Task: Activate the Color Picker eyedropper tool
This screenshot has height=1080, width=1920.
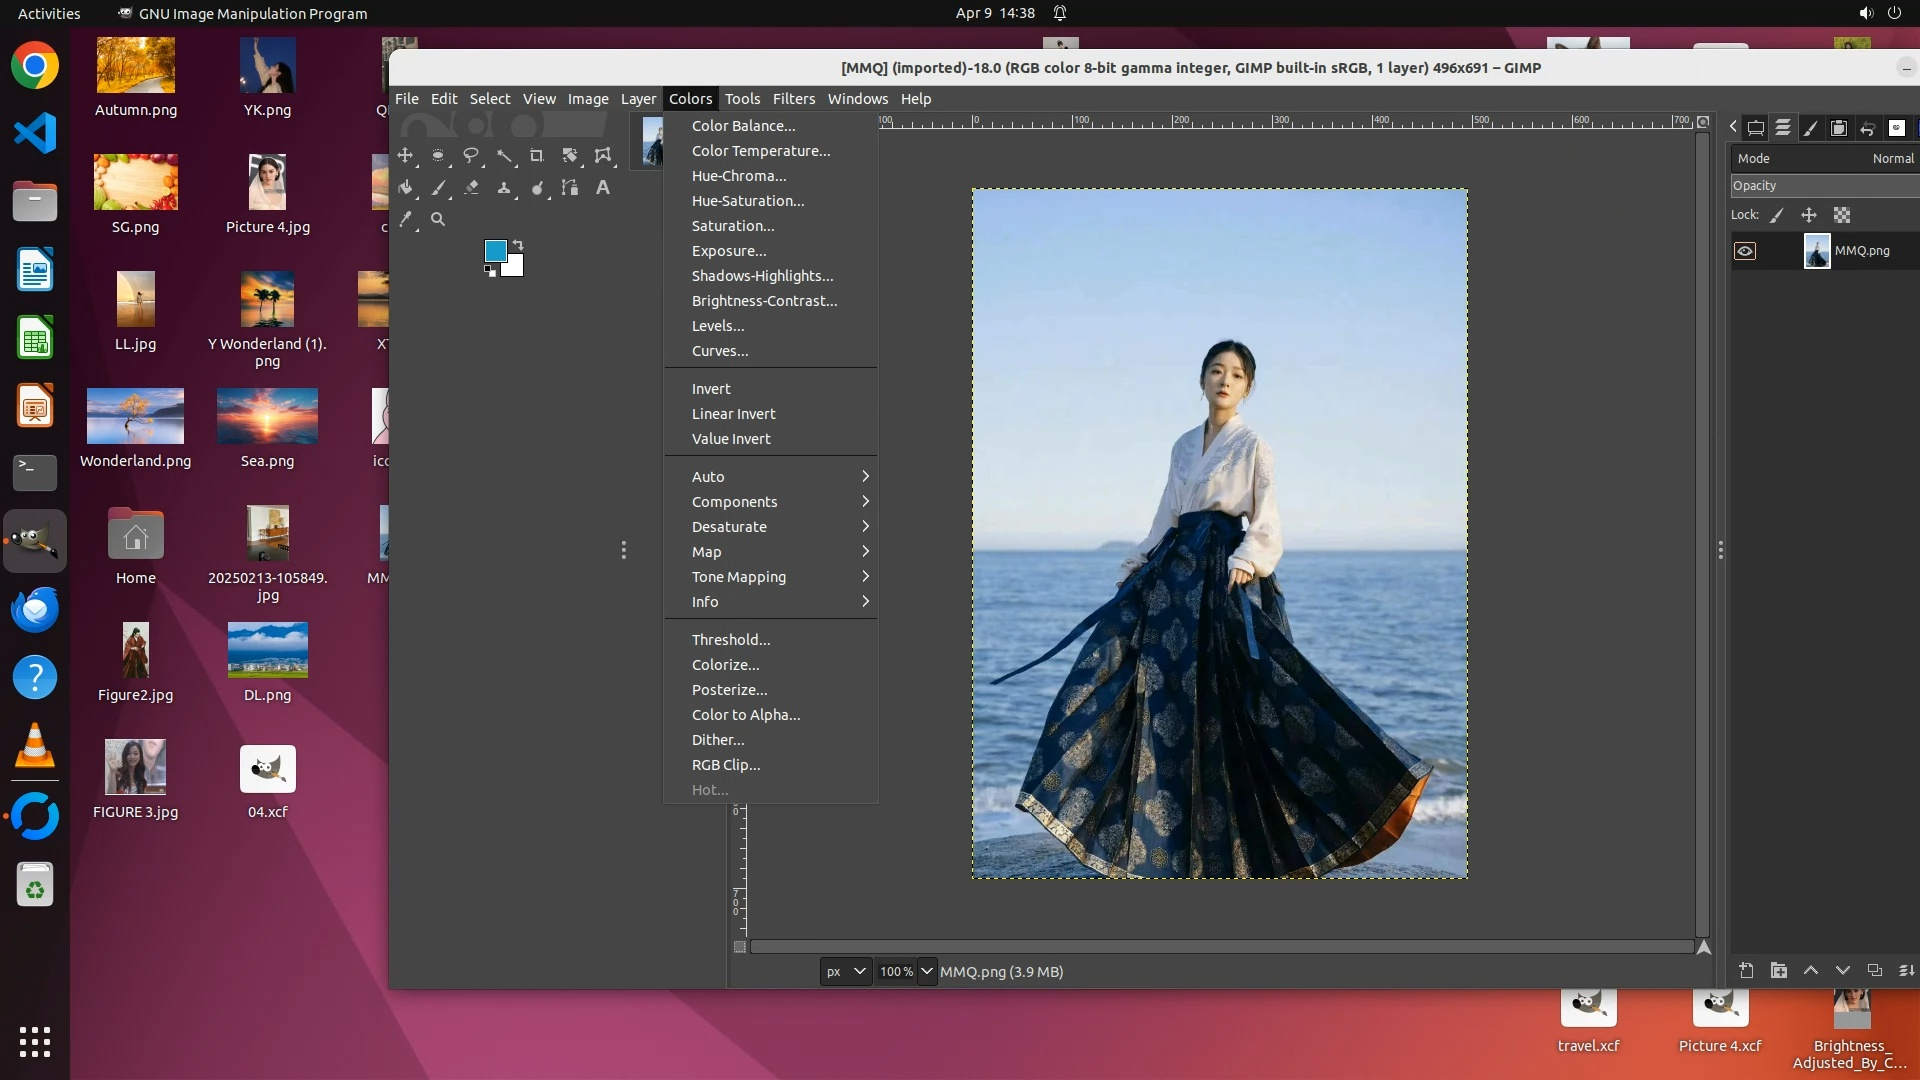Action: tap(406, 219)
